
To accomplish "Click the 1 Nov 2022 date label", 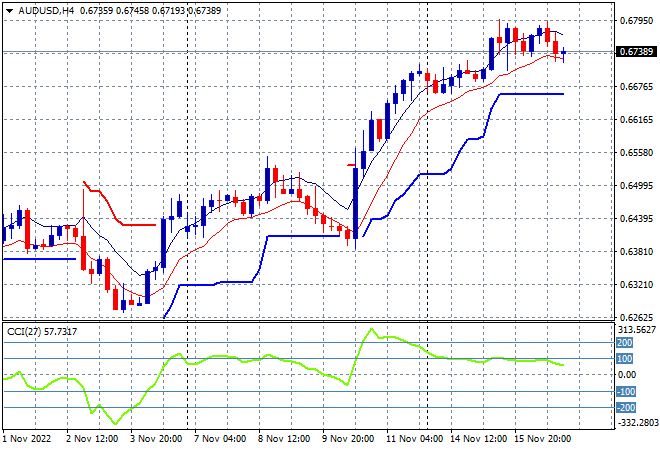I will pyautogui.click(x=27, y=439).
